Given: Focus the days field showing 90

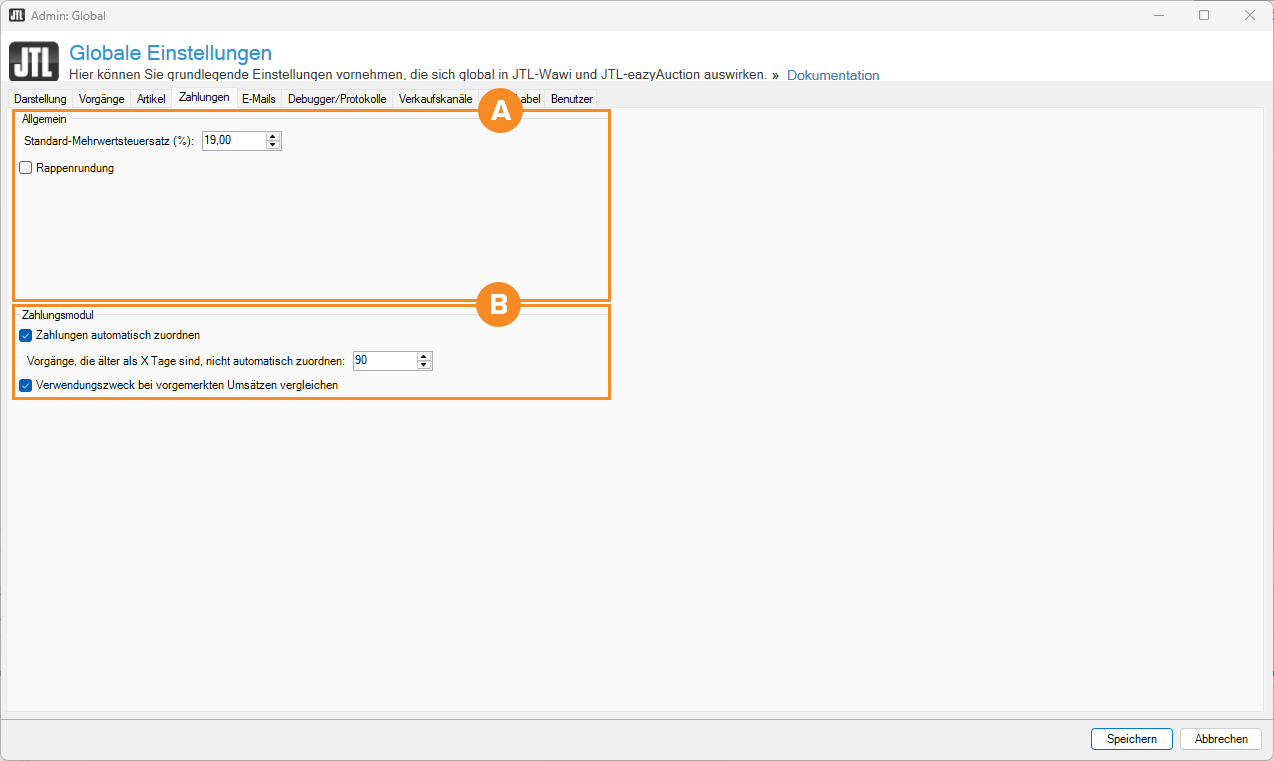Looking at the screenshot, I should pos(383,360).
